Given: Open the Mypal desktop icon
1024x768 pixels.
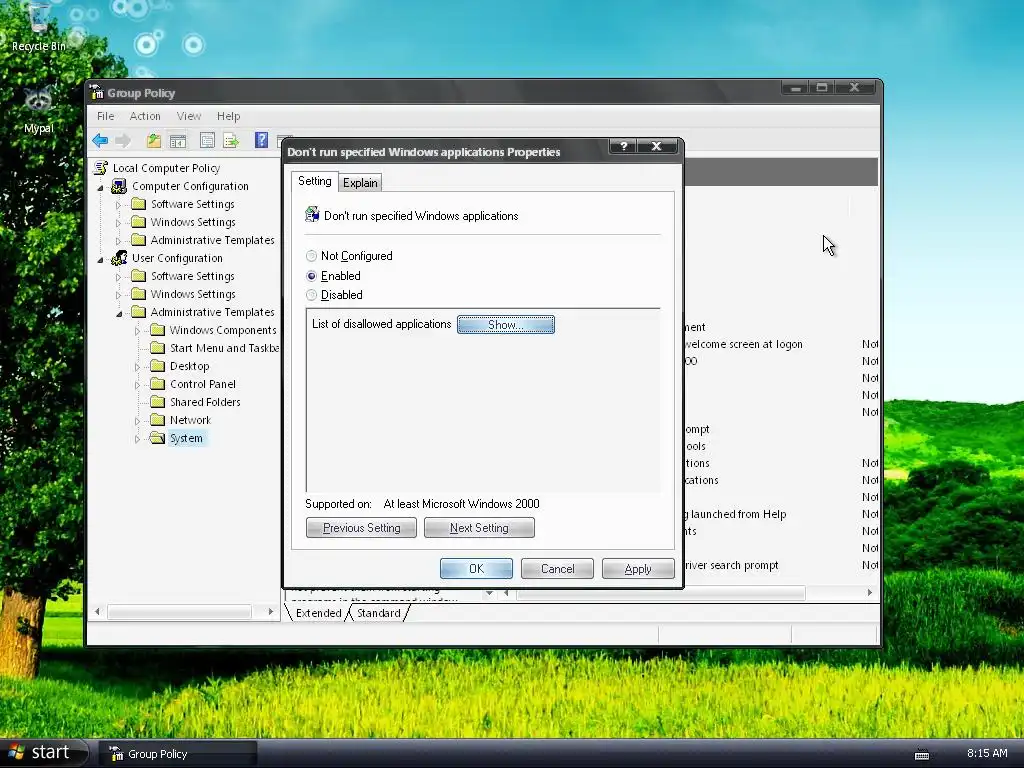Looking at the screenshot, I should (x=39, y=108).
